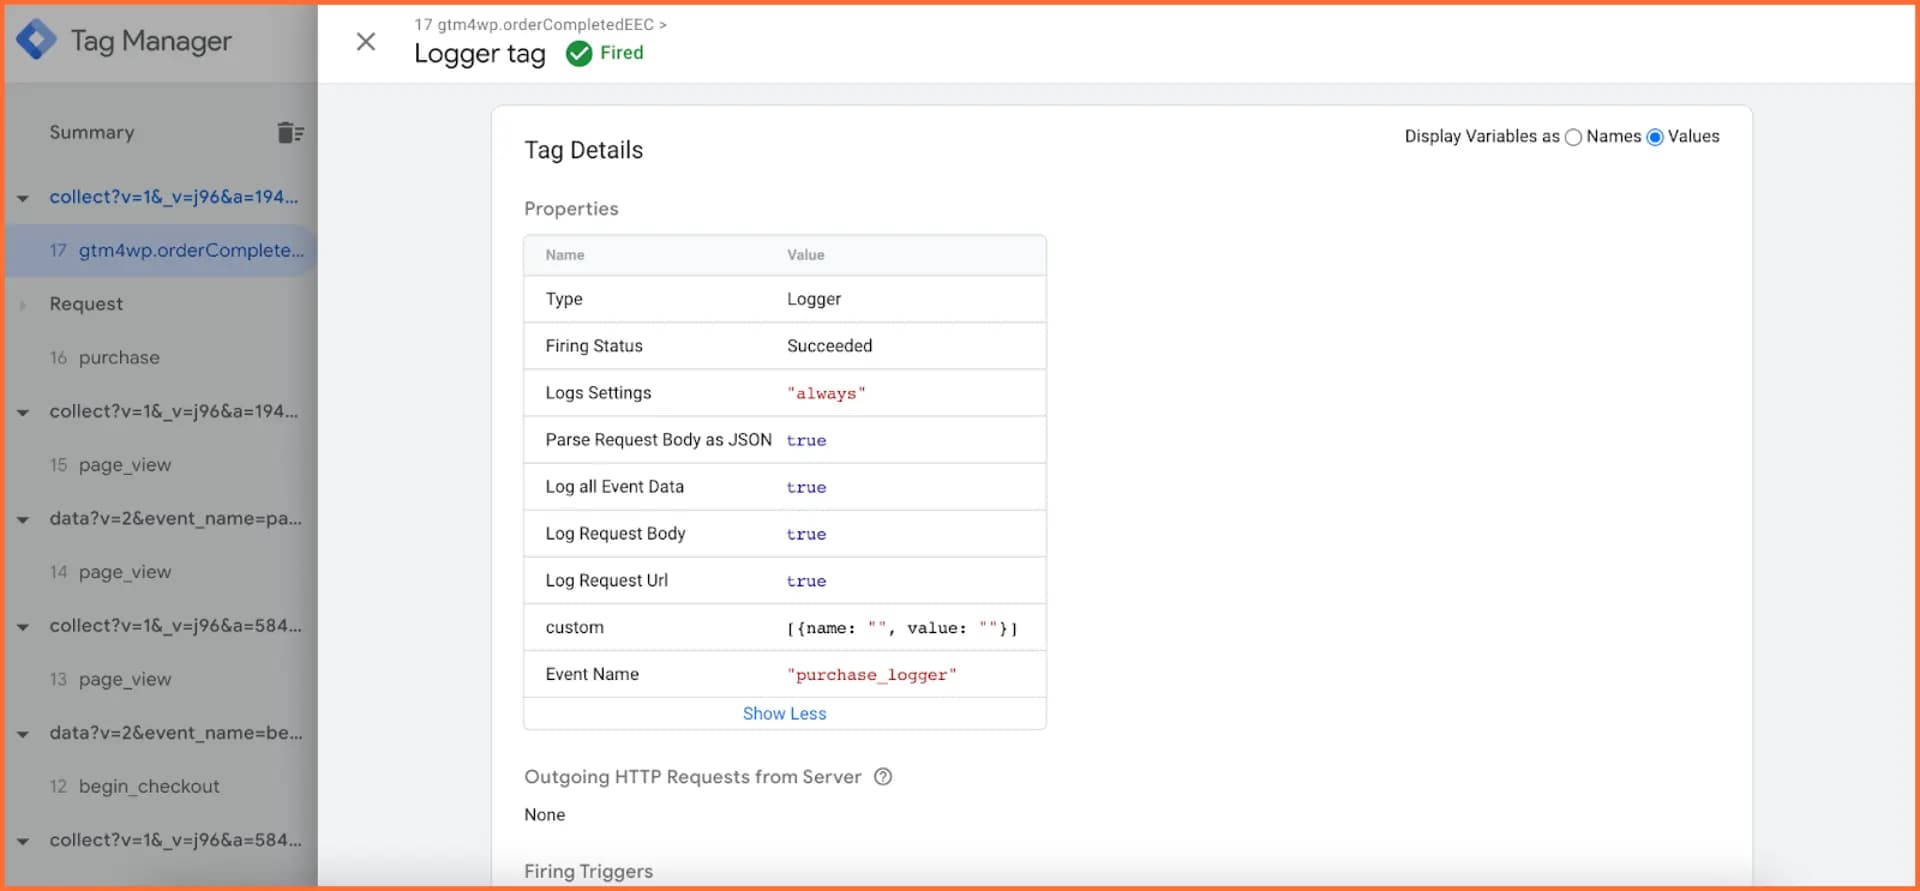Image resolution: width=1920 pixels, height=891 pixels.
Task: Click the Show Less link
Action: pos(784,713)
